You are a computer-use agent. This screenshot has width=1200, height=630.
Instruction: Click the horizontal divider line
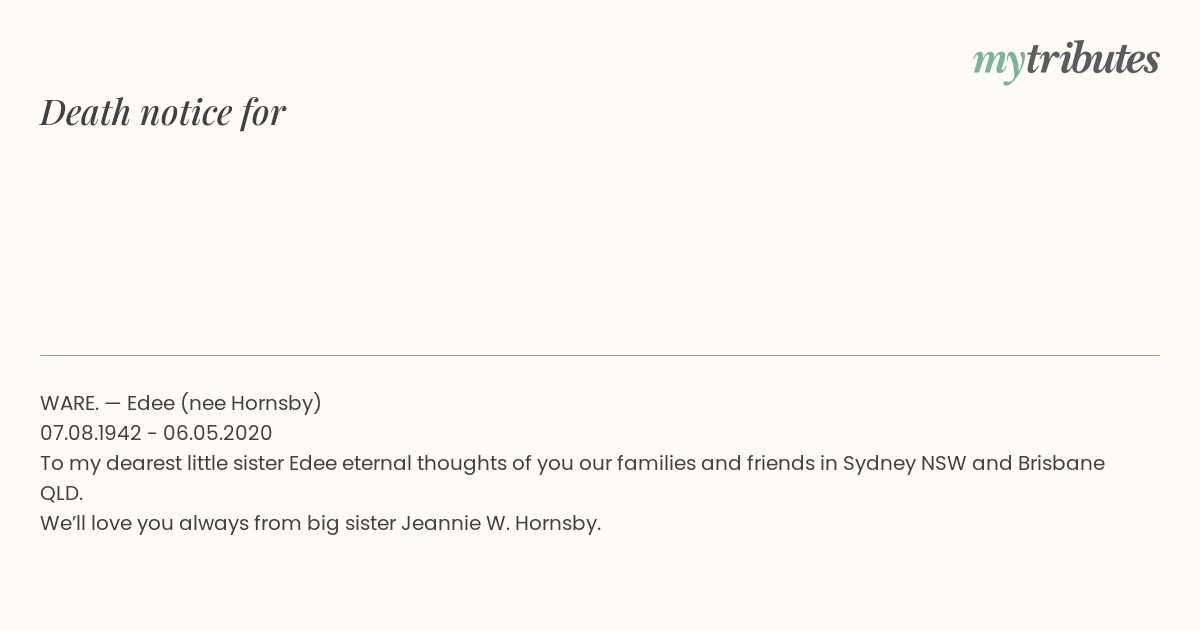(600, 355)
